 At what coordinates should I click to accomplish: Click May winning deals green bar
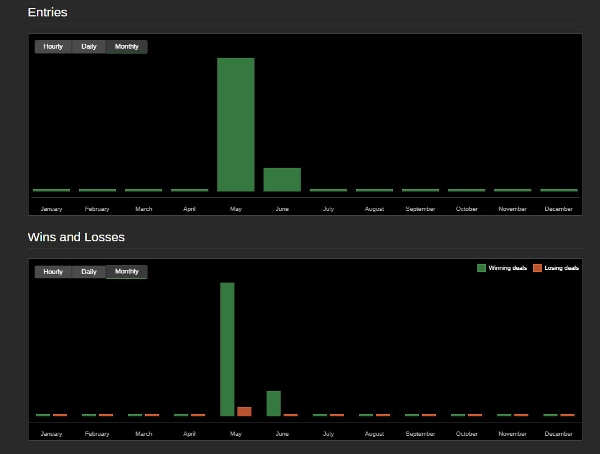pos(227,349)
